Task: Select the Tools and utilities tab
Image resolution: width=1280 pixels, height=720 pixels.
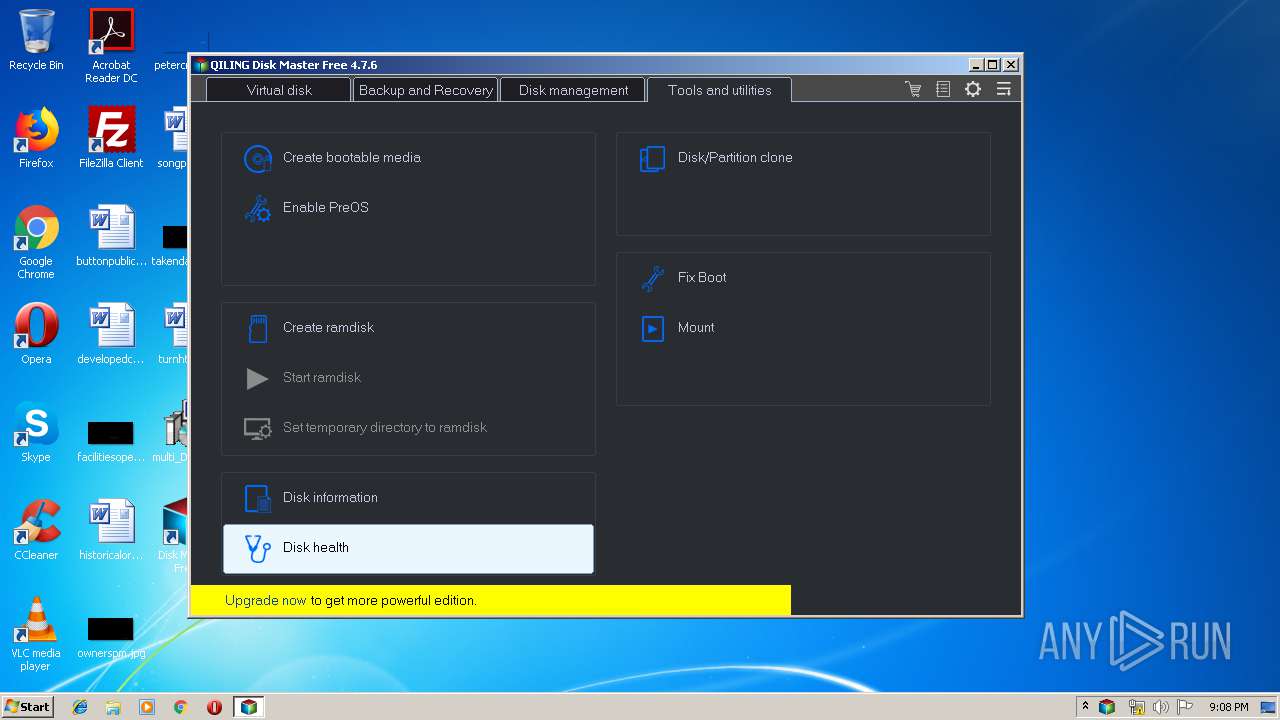Action: [719, 90]
